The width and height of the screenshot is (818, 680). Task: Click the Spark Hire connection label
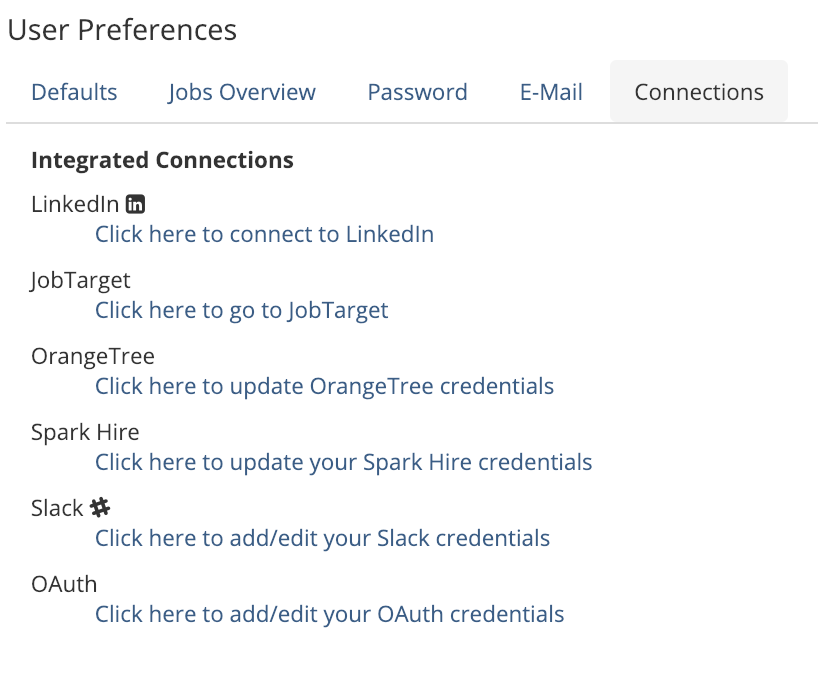(85, 433)
